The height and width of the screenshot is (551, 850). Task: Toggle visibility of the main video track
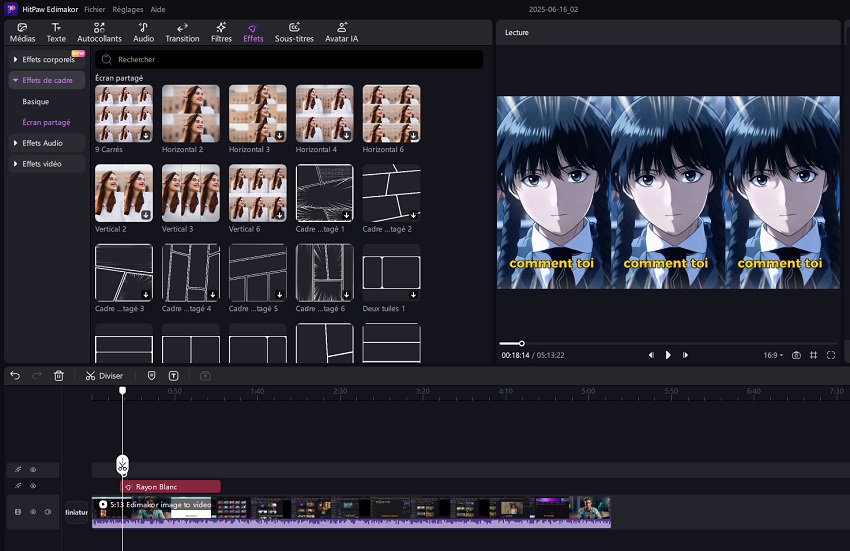coord(33,512)
